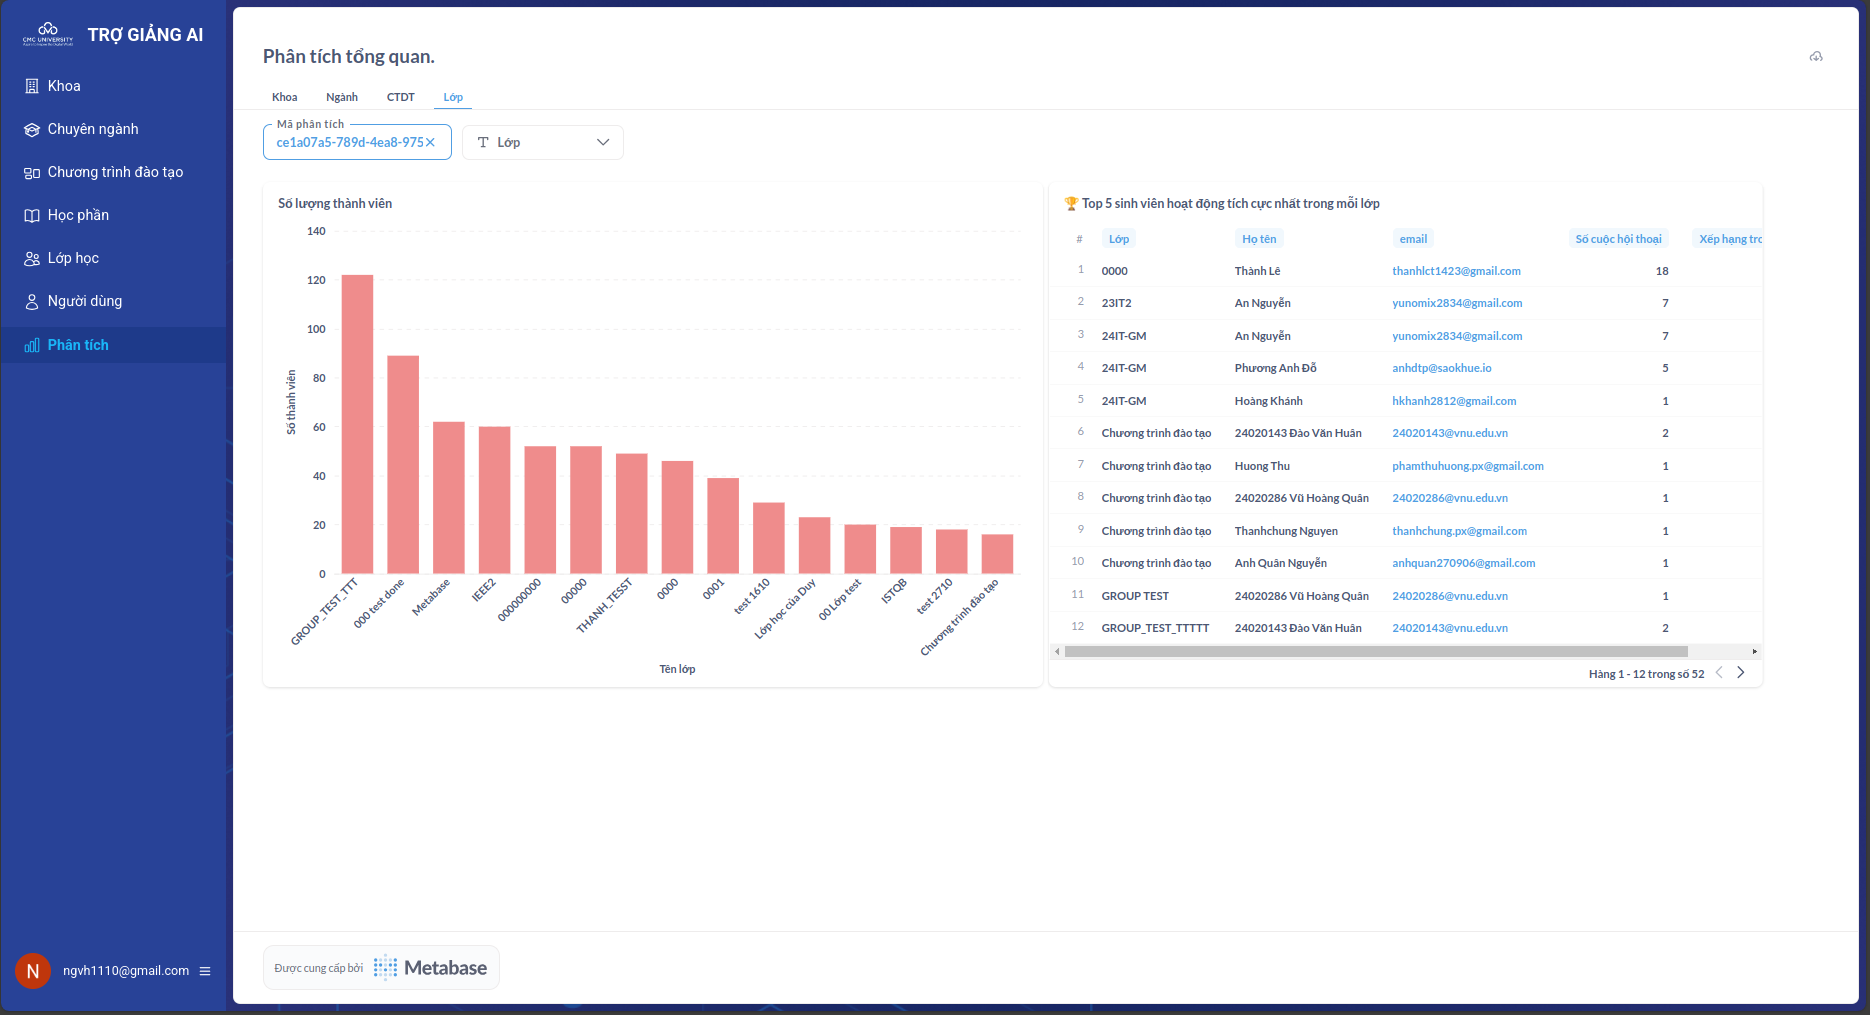Click the Phân tích chart icon
Image resolution: width=1870 pixels, height=1015 pixels.
[x=32, y=345]
